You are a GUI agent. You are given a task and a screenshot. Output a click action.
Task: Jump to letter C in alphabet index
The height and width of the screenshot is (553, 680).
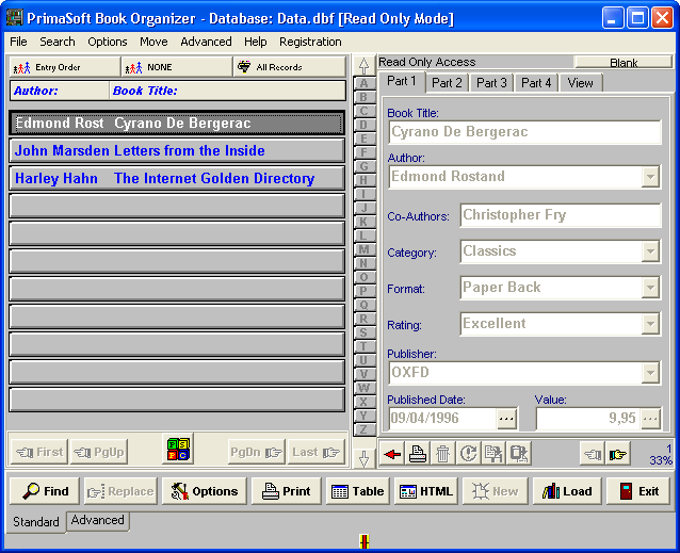[364, 111]
